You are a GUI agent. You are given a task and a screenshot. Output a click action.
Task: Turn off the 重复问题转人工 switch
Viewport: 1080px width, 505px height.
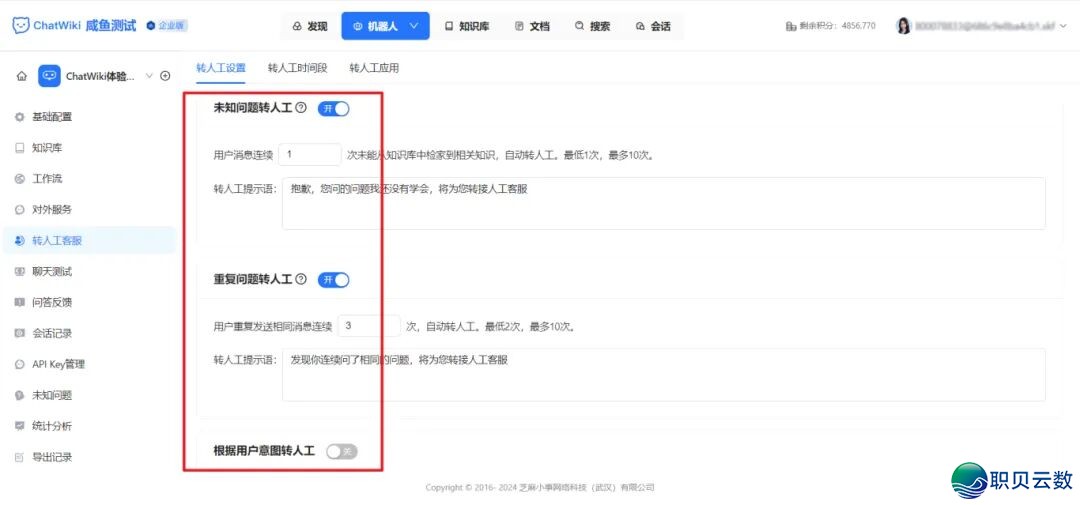pyautogui.click(x=333, y=280)
